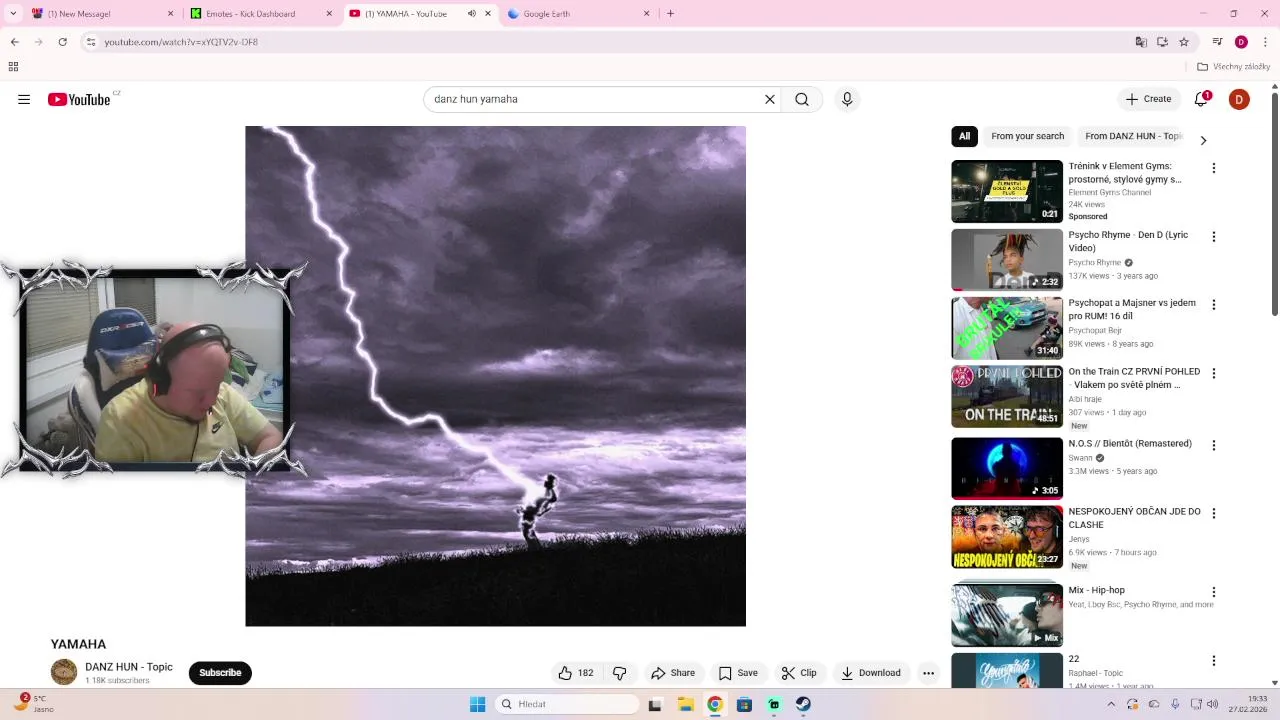This screenshot has height=720, width=1280.
Task: Open media controls in Chrome toolbar
Action: (x=1217, y=42)
